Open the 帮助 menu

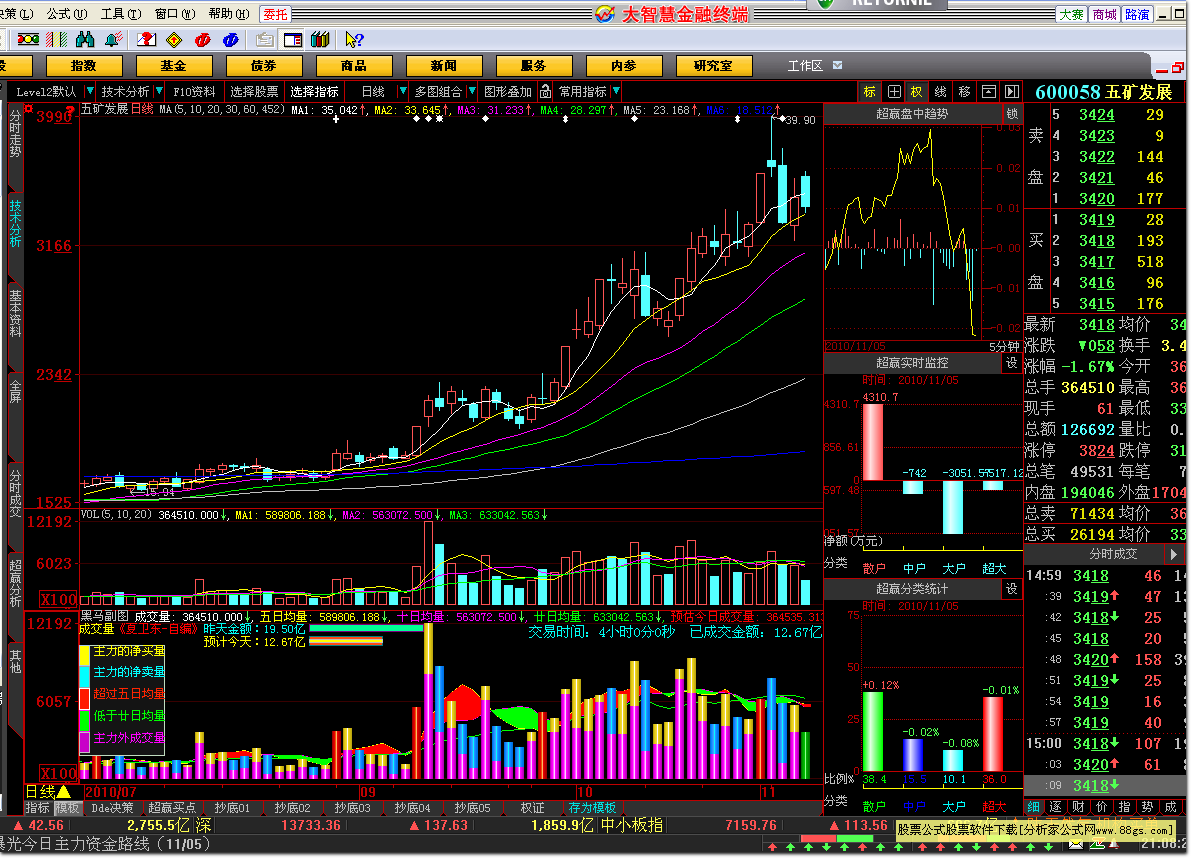pyautogui.click(x=229, y=14)
